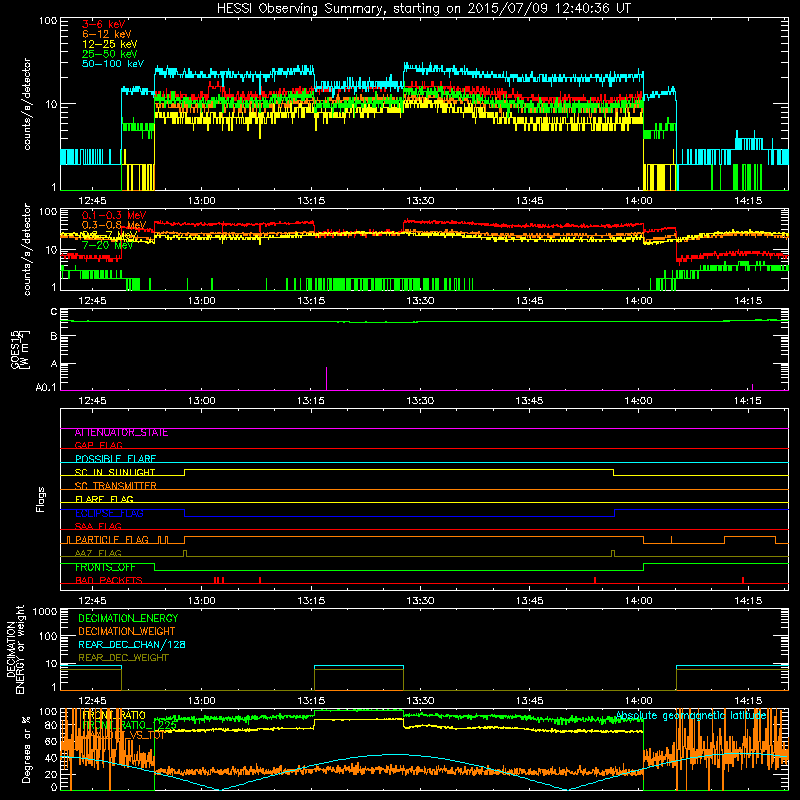Select the ATTENUATOR_STATE flag label
Screen dimensions: 800x800
click(121, 433)
